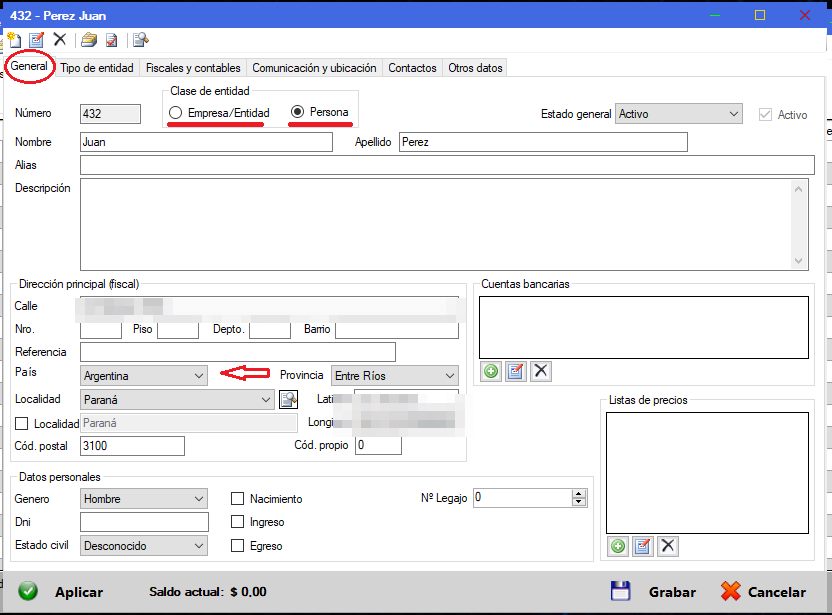Edit the selected price list entry
The width and height of the screenshot is (832, 615).
pyautogui.click(x=643, y=546)
